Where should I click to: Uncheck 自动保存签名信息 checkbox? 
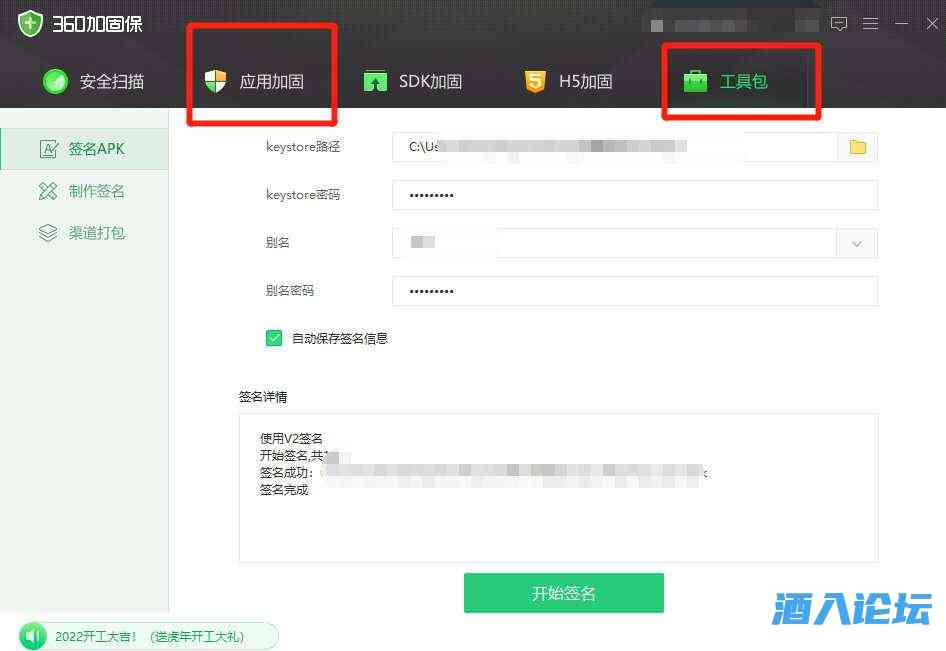[x=274, y=338]
